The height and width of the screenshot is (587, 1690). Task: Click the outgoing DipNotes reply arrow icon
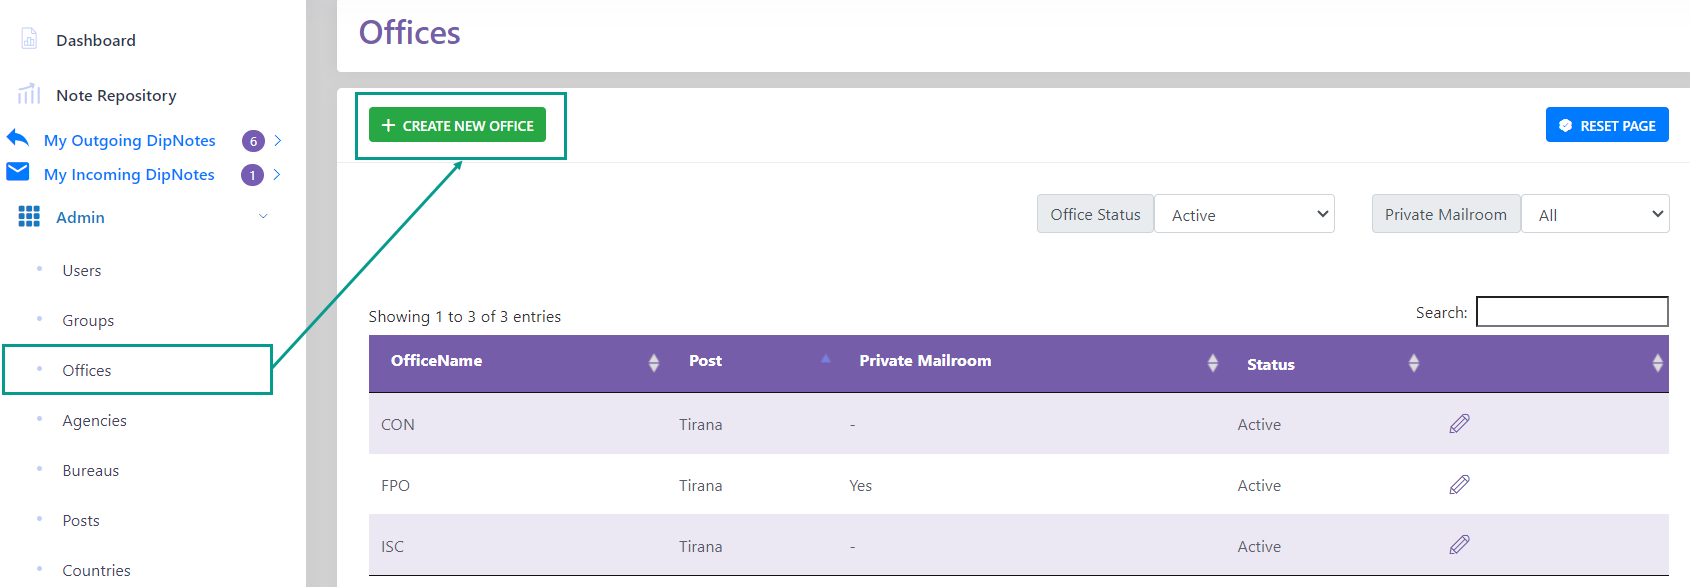18,138
